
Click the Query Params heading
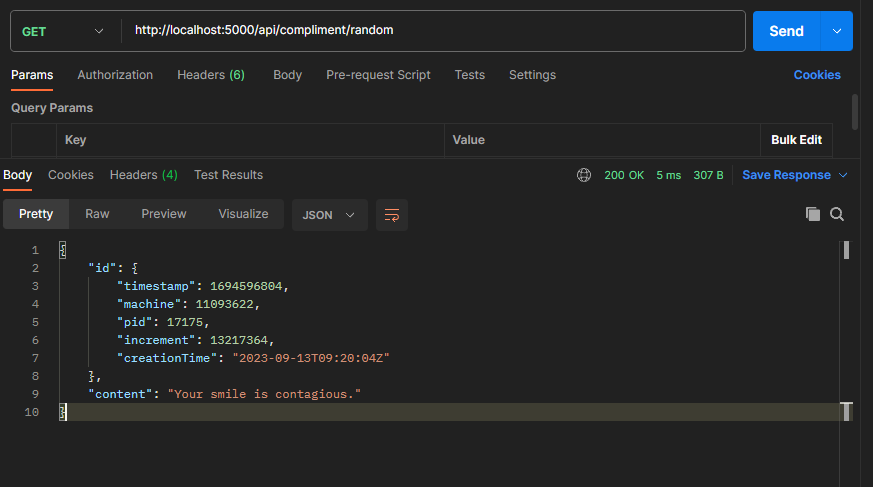pos(52,108)
